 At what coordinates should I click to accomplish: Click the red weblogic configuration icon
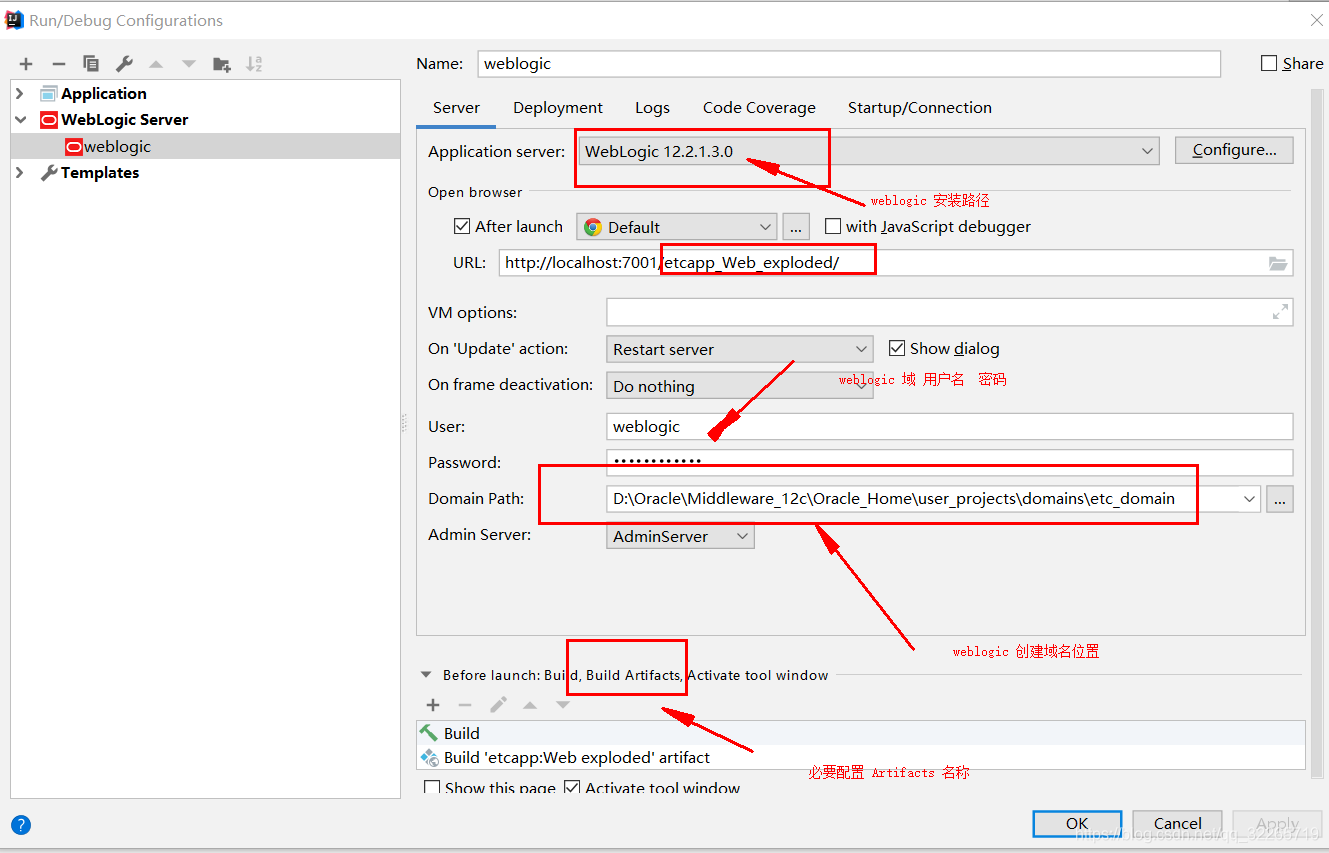point(74,146)
